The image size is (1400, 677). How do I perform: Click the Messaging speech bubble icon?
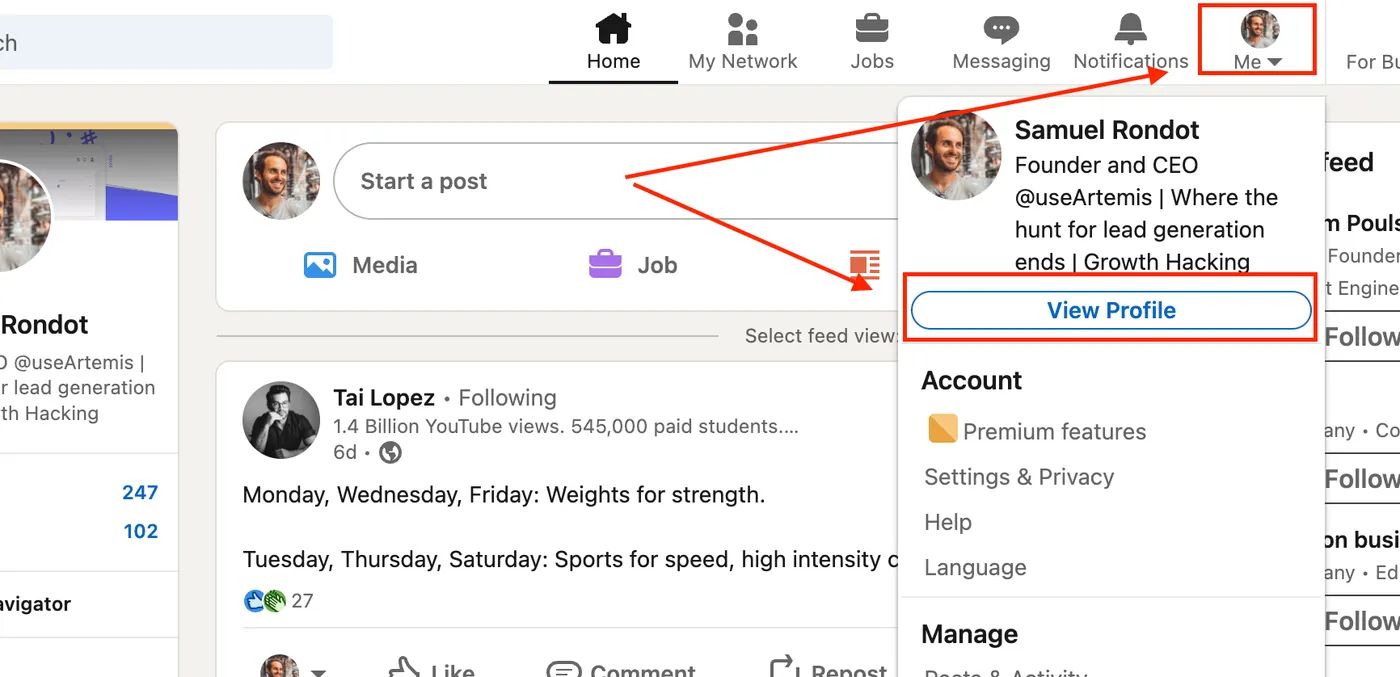point(1001,29)
